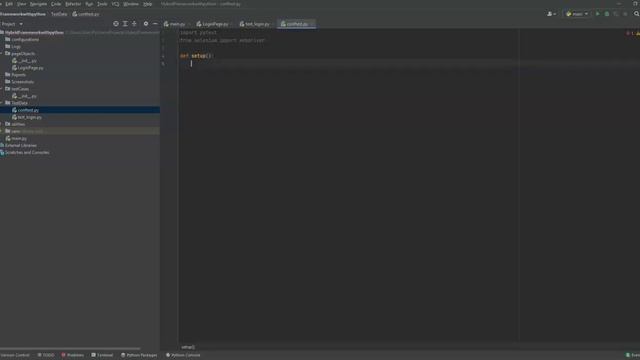Collapse the TestData folder arrow

(x=2, y=103)
